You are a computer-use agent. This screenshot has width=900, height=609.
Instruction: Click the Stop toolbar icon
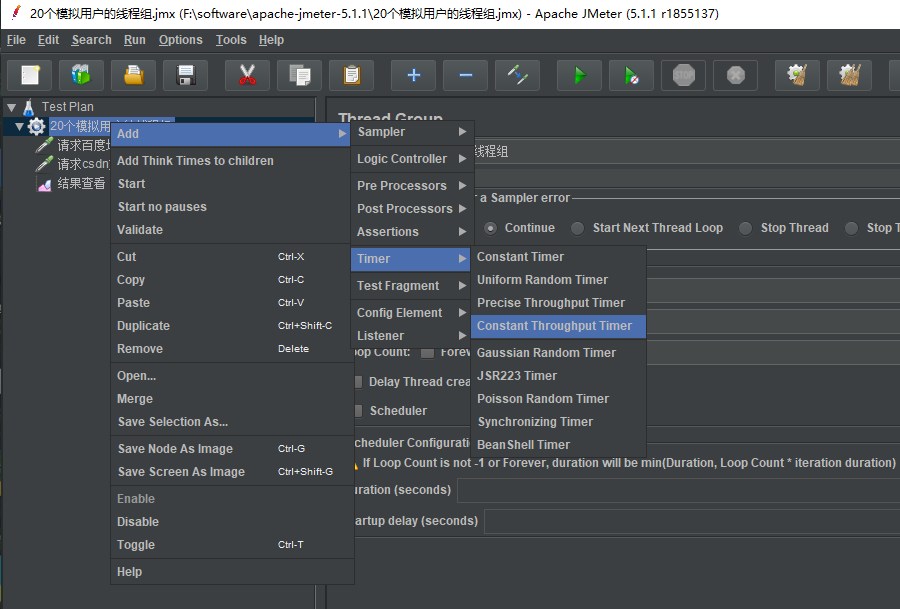click(684, 75)
